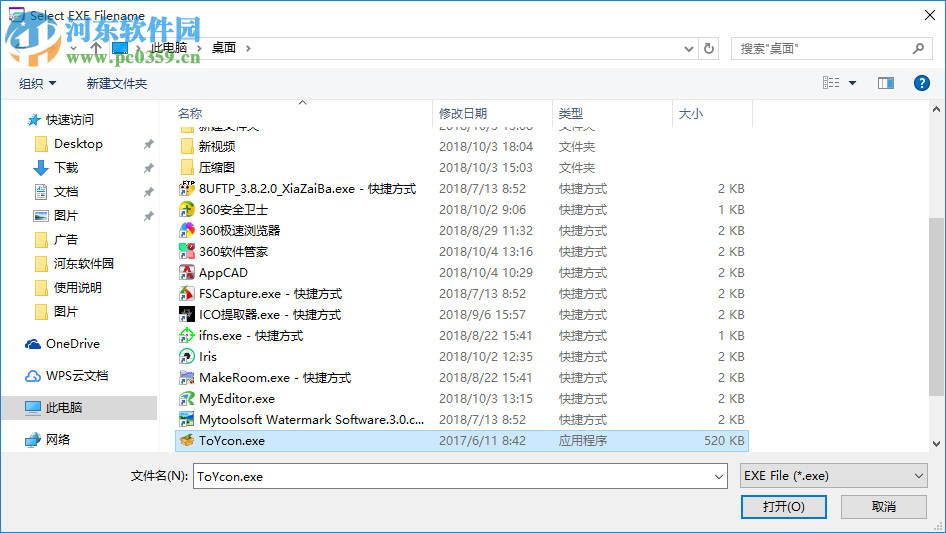Click the MakeRoom.exe shortcut icon
Viewport: 946px width, 533px height.
click(187, 378)
